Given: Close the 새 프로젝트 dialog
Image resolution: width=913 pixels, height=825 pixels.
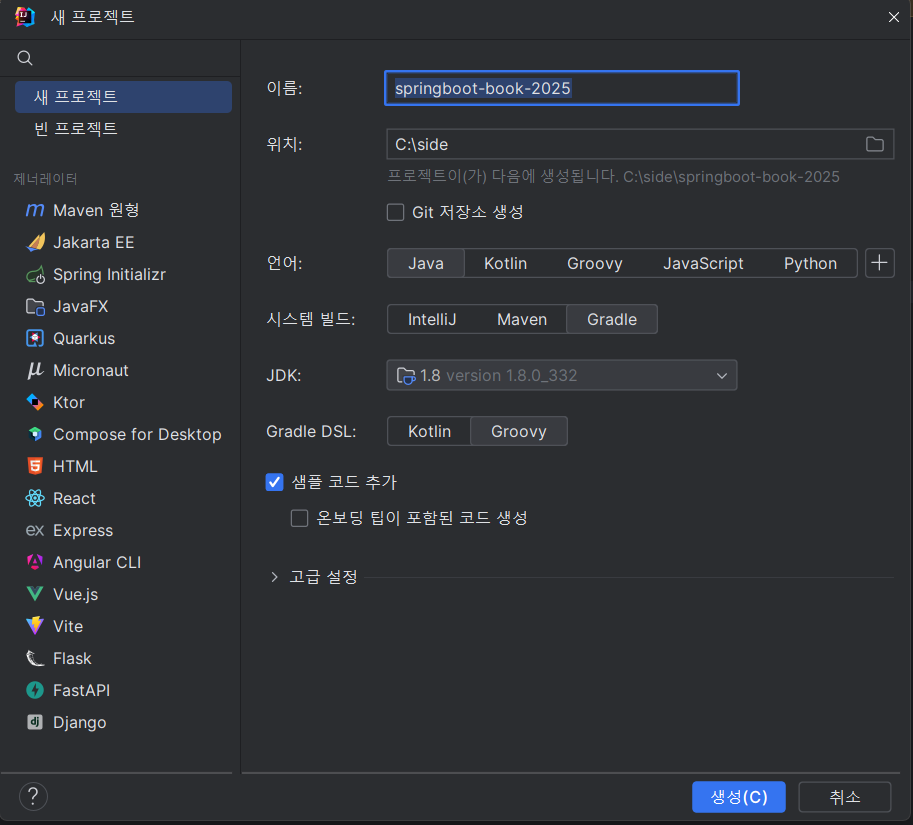Looking at the screenshot, I should [894, 17].
